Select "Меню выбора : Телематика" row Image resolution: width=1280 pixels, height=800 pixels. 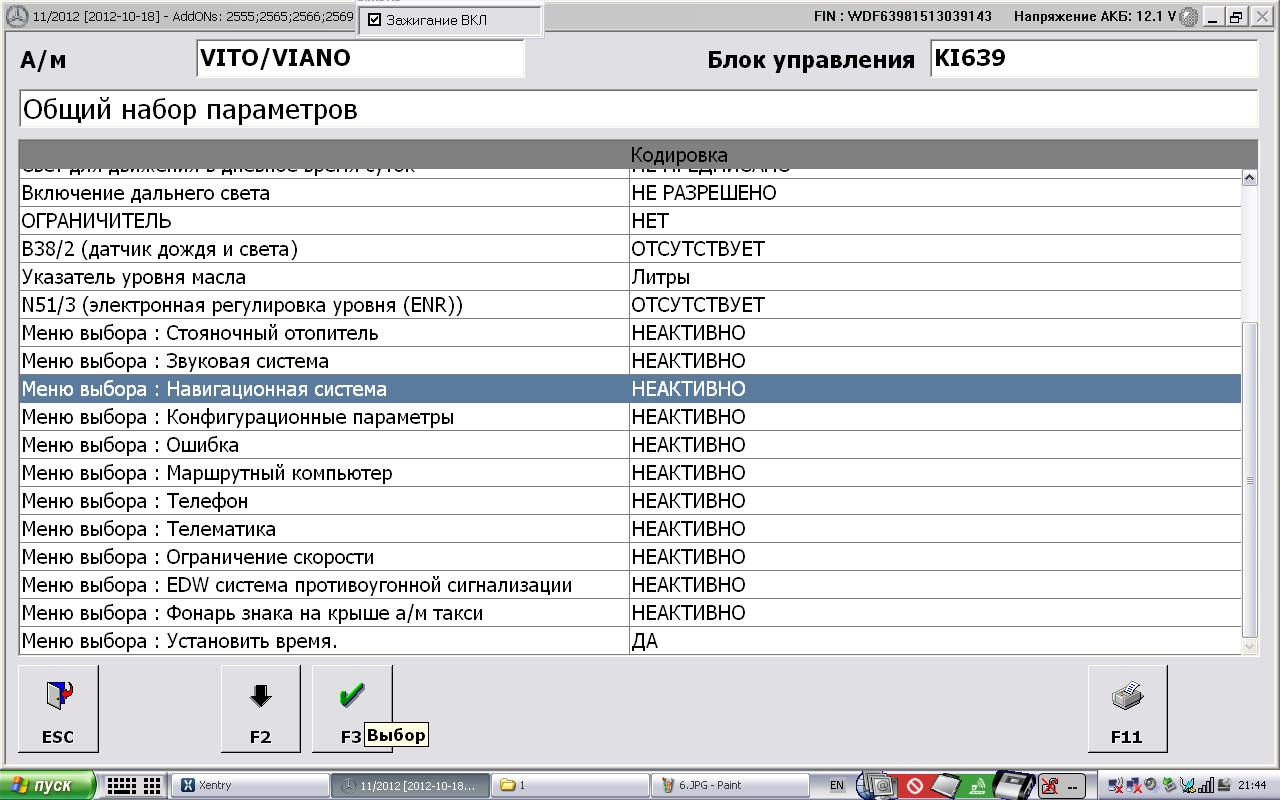pos(630,529)
